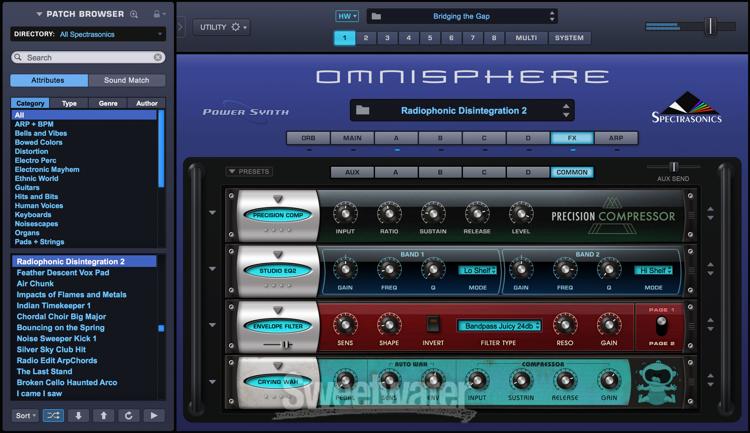Click the Crying Wah compressor GAIN knob
750x433 pixels.
click(609, 380)
